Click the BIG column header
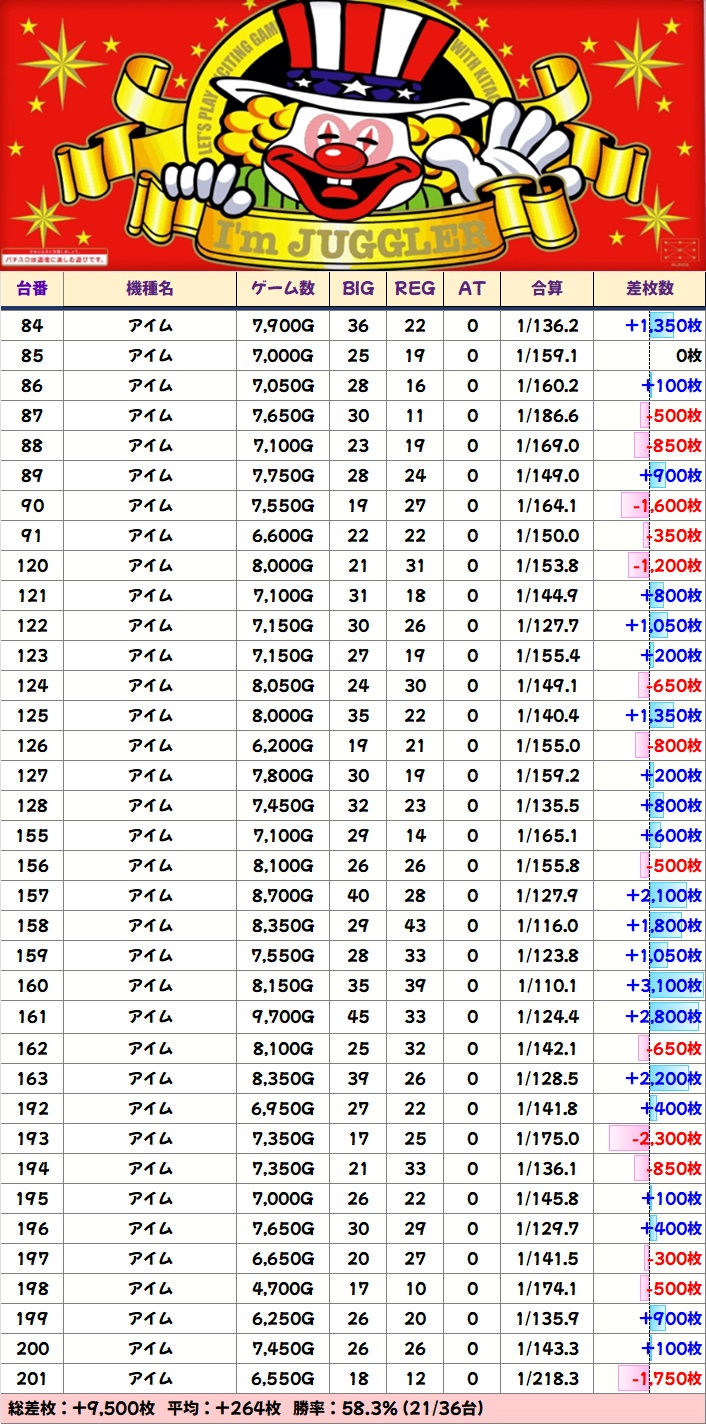Screen dimensions: 706x1424 [358, 289]
